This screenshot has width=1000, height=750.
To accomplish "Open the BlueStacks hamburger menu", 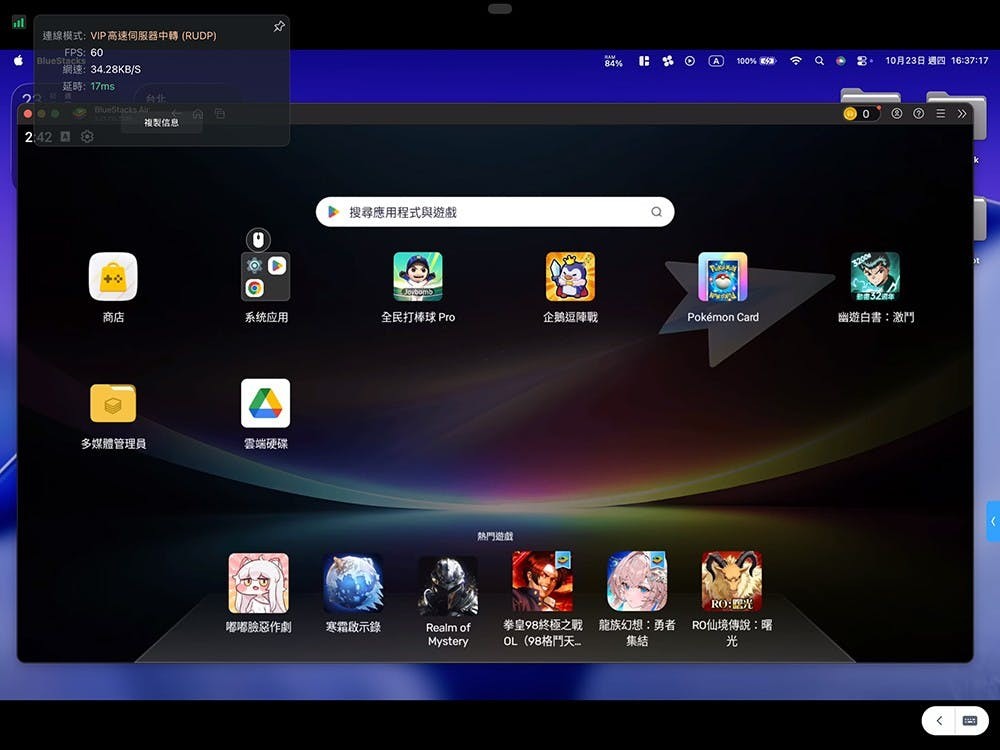I will click(940, 114).
